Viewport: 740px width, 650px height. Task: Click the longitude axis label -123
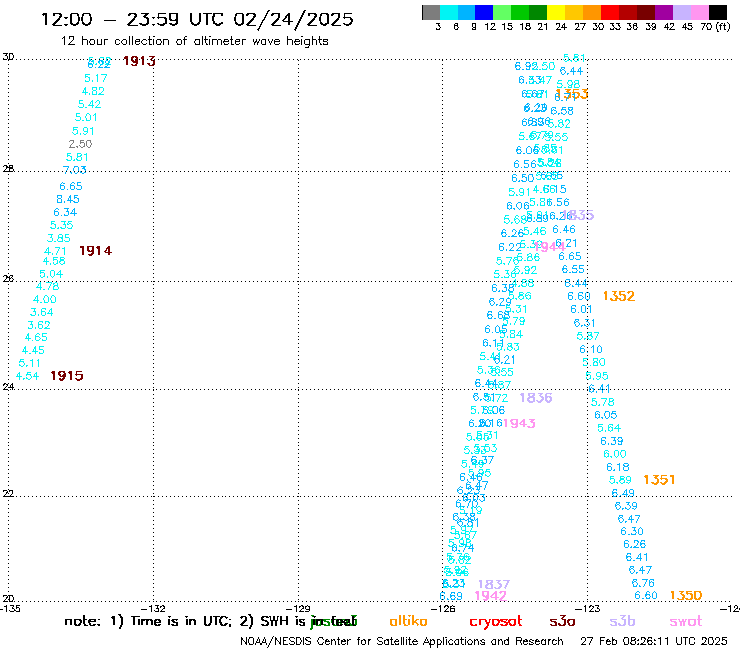click(x=588, y=609)
